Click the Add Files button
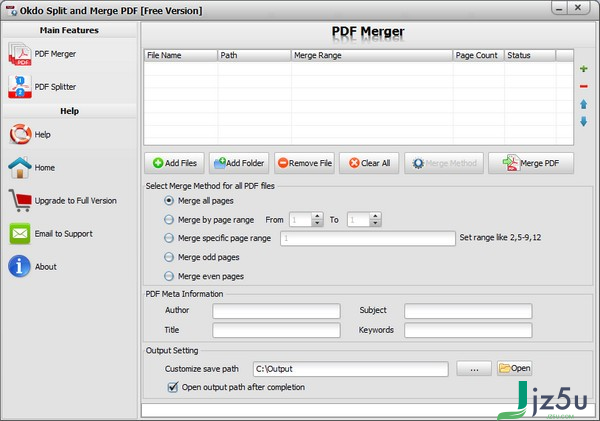This screenshot has height=421, width=600. point(174,163)
